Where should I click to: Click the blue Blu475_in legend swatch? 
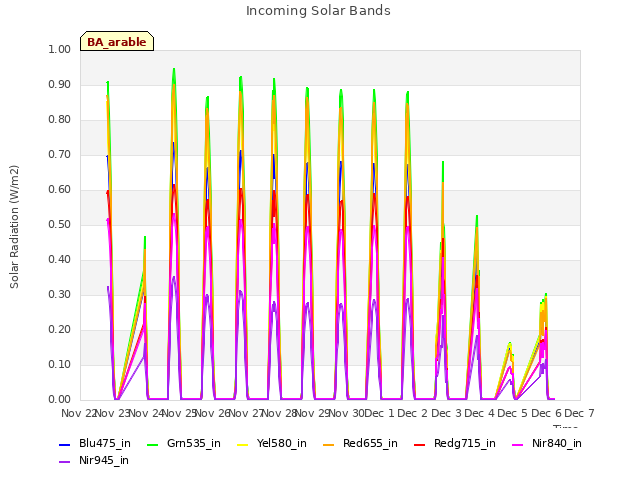64,444
